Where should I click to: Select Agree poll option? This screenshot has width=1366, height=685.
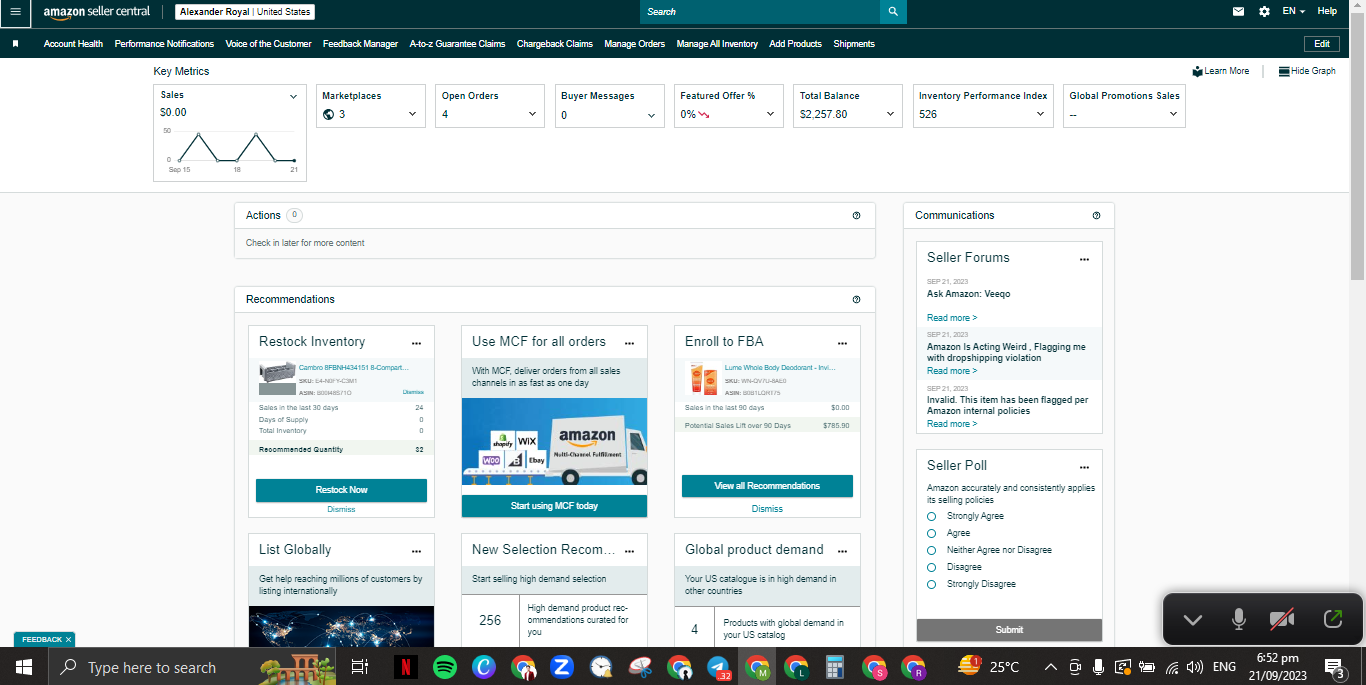tap(931, 533)
